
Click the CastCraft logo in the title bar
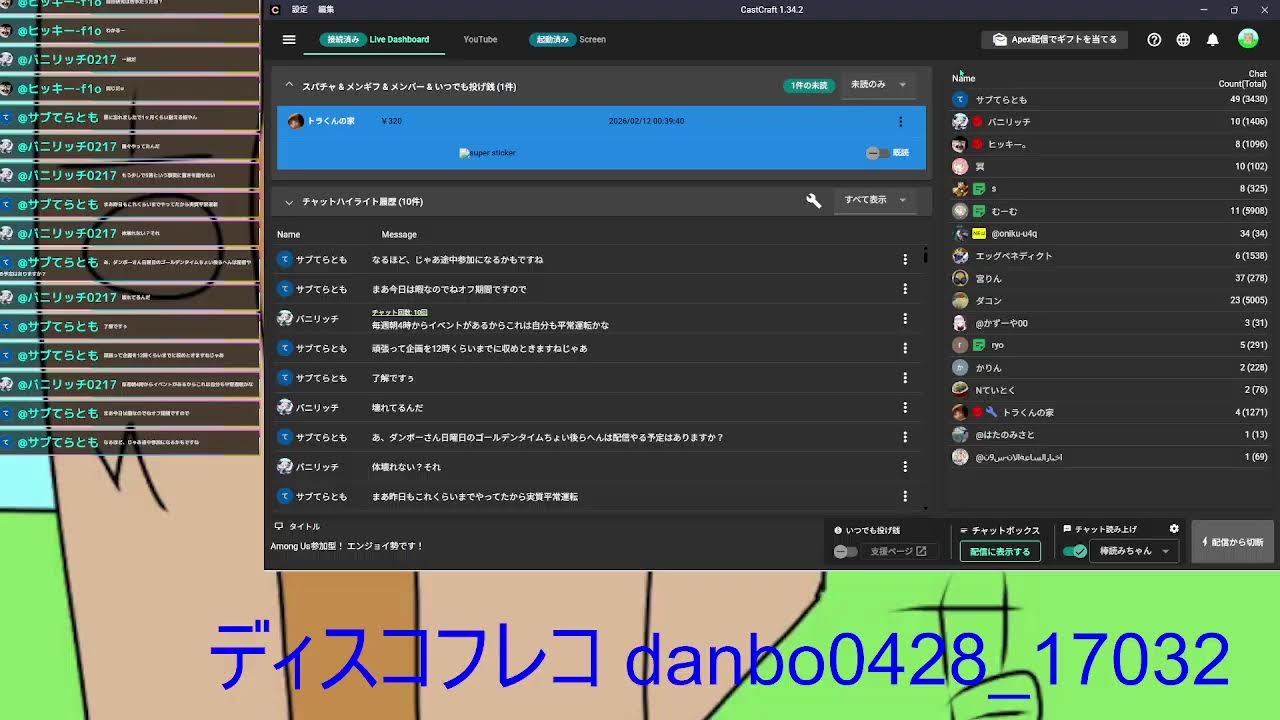tap(275, 9)
